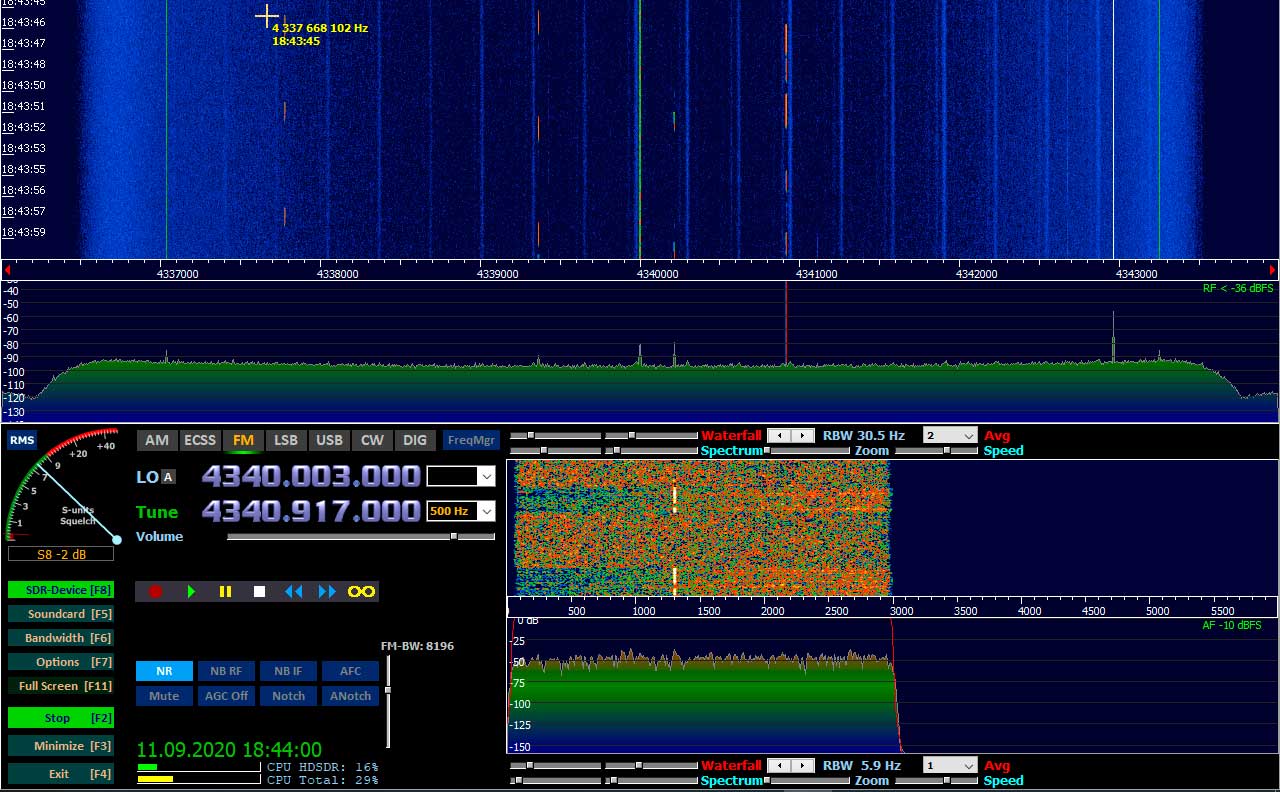Open the LO step size dropdown

(x=486, y=476)
